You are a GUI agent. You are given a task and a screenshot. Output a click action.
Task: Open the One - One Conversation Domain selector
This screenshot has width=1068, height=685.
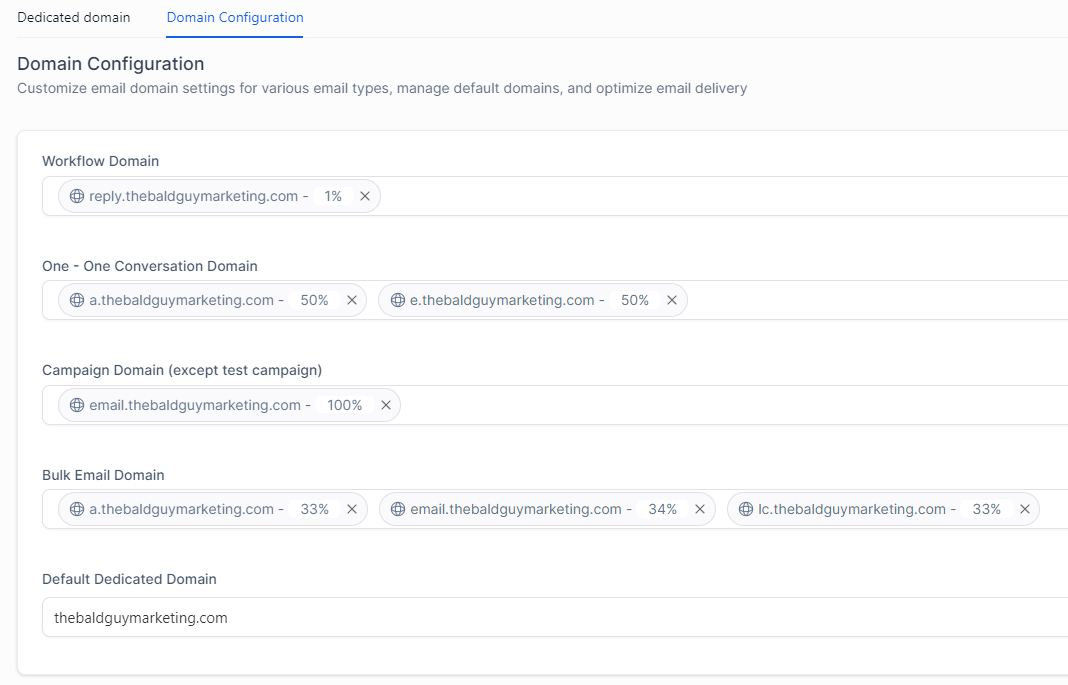click(870, 300)
